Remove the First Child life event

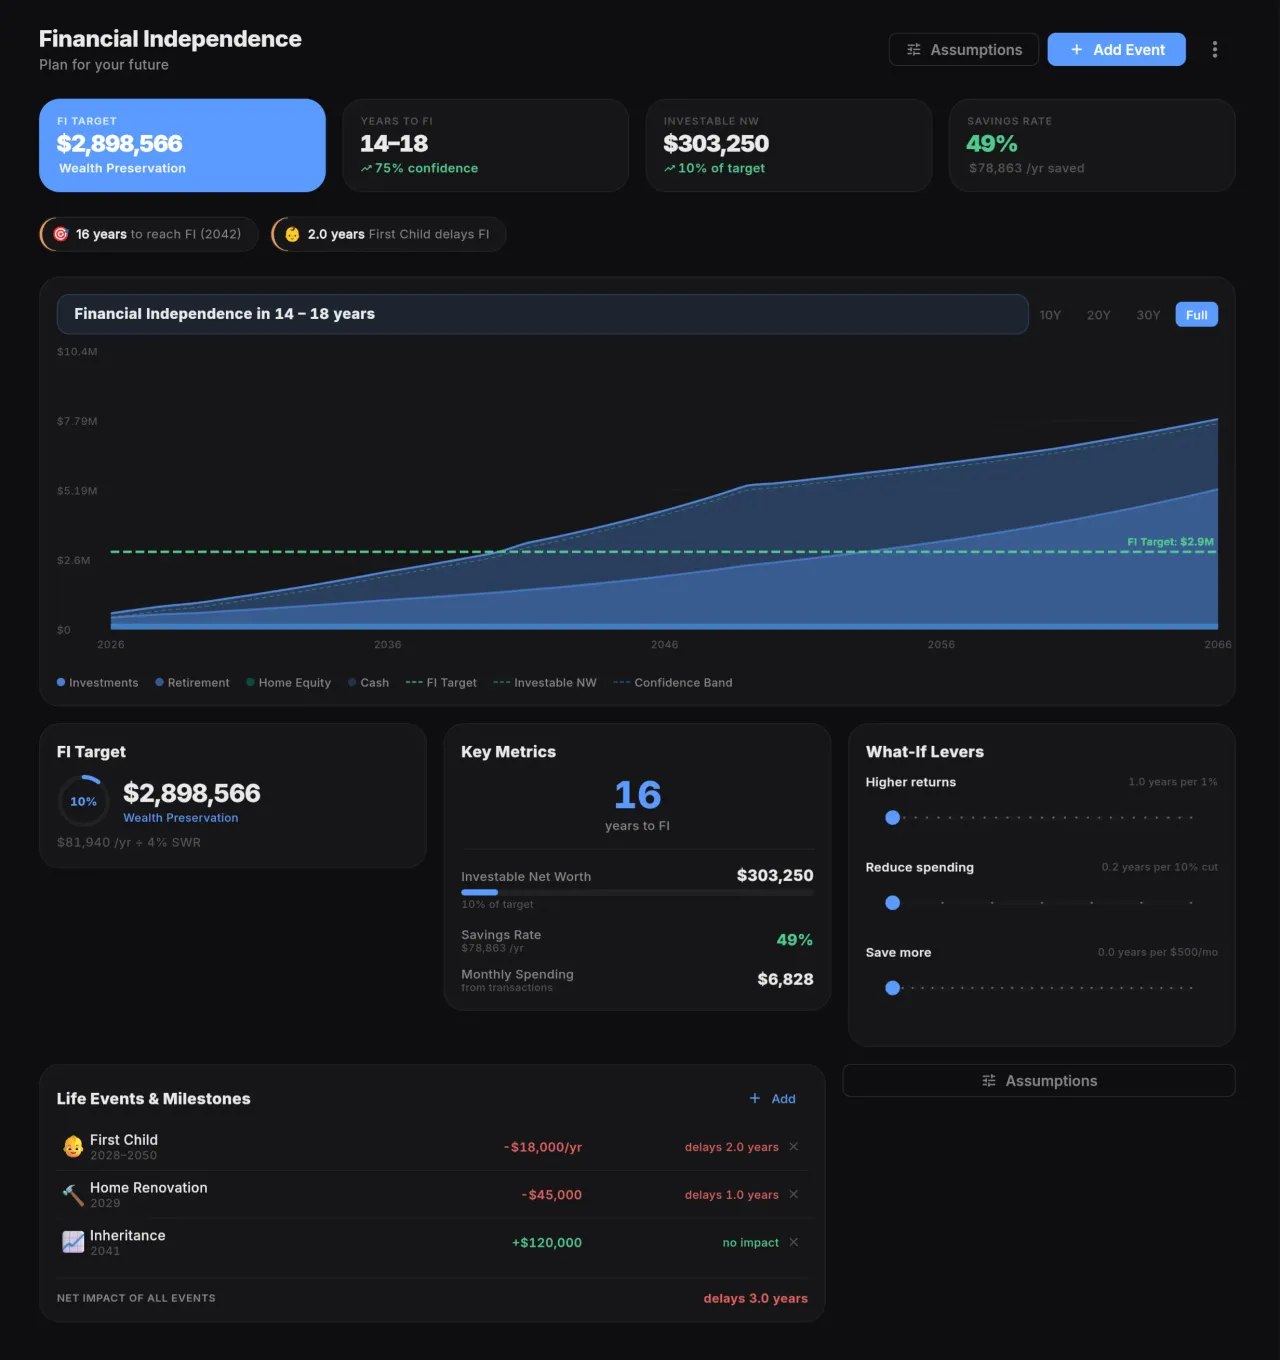pos(794,1147)
